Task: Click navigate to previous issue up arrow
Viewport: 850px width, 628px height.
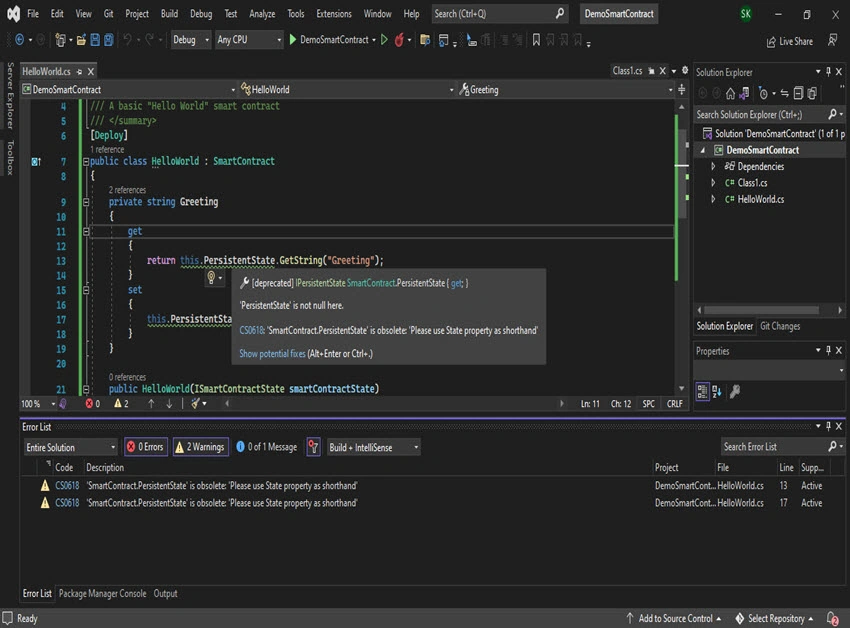Action: pyautogui.click(x=151, y=403)
